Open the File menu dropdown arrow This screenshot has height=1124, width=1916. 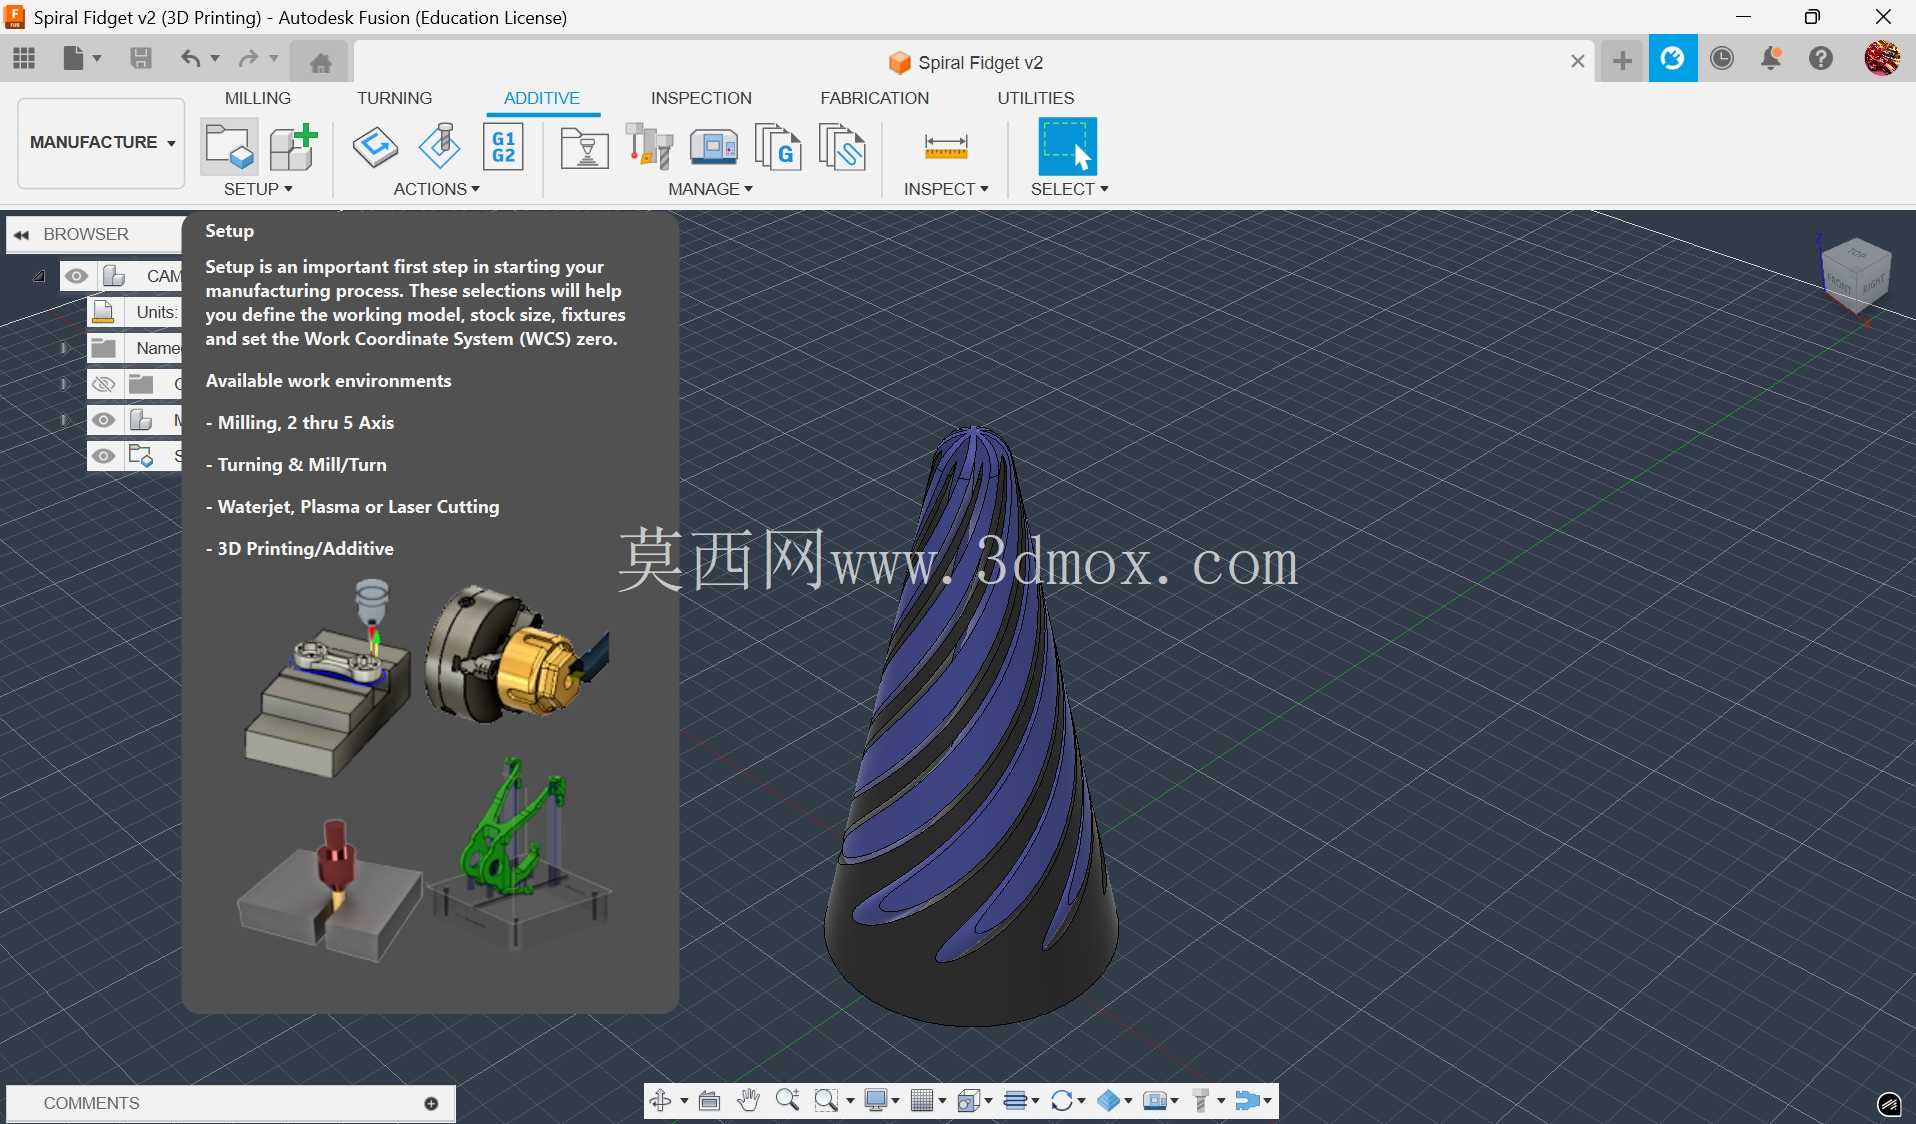(97, 59)
